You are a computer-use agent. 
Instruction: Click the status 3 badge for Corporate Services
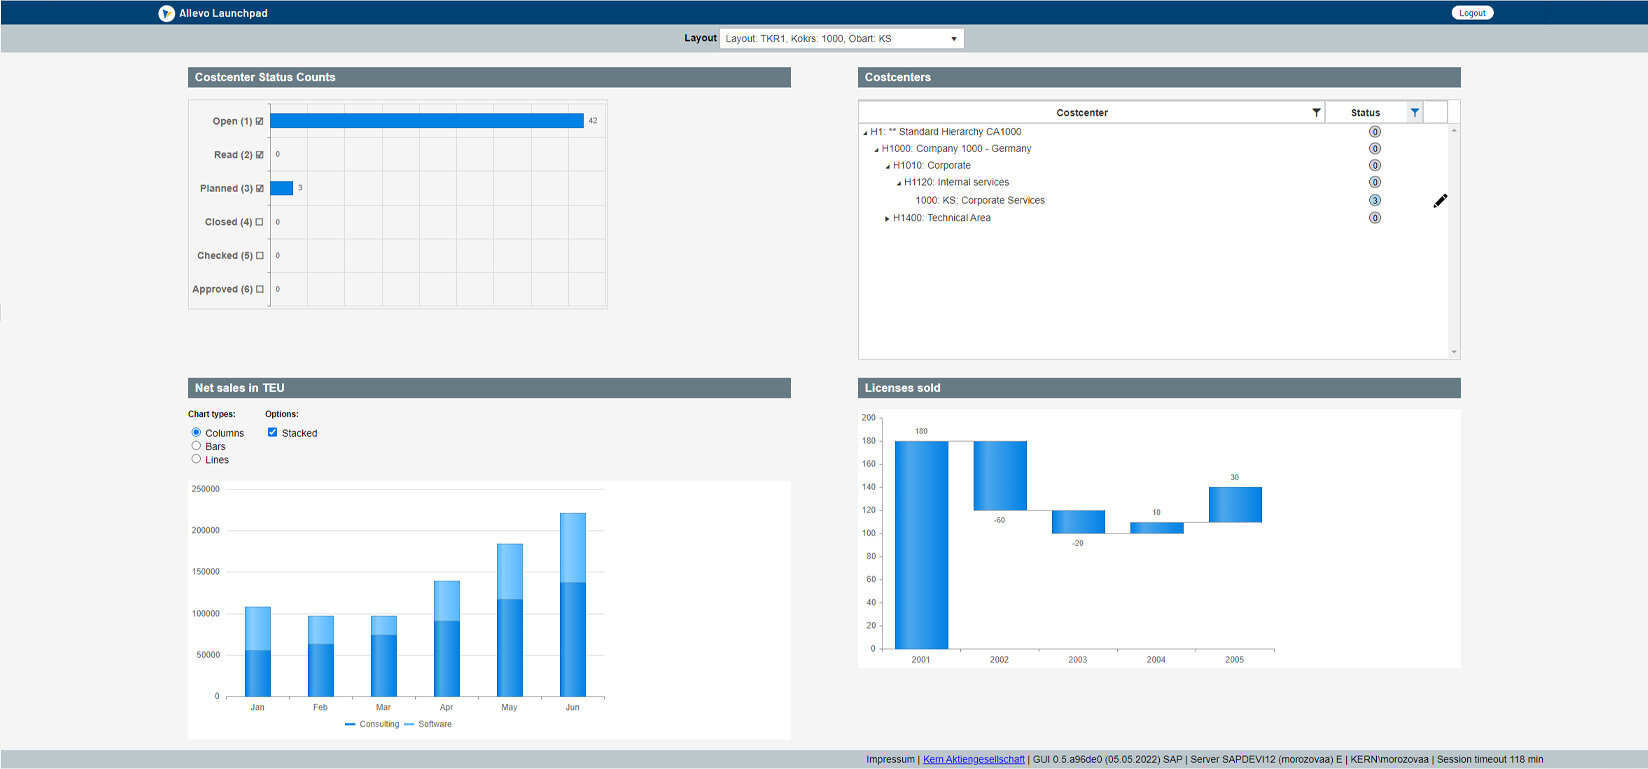click(x=1375, y=201)
